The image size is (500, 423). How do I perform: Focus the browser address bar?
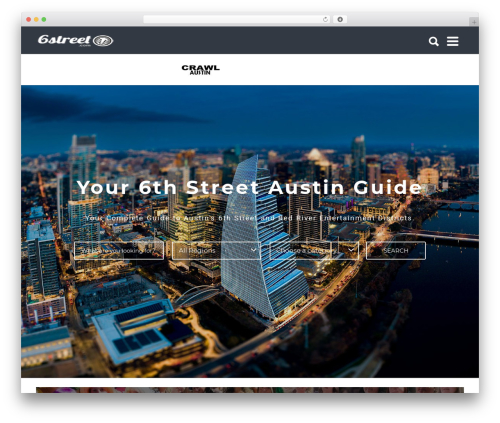click(237, 19)
